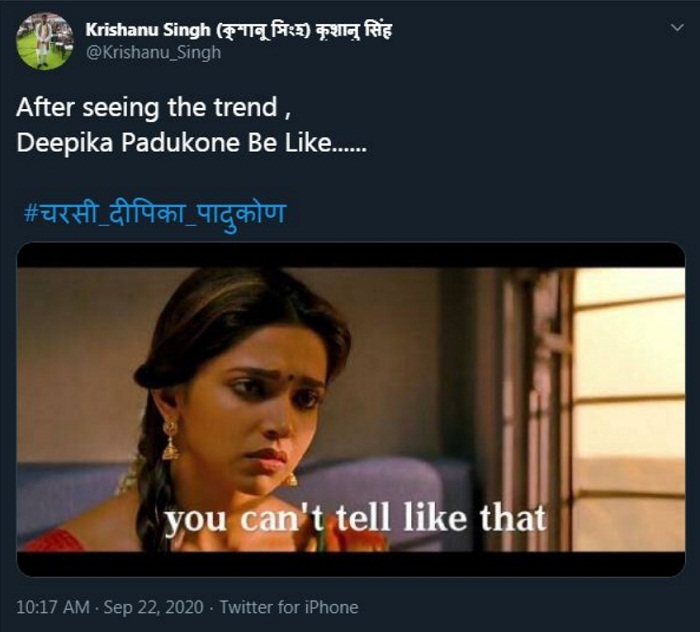Click the black bar atop the meme image
This screenshot has width=700, height=632.
click(x=350, y=255)
